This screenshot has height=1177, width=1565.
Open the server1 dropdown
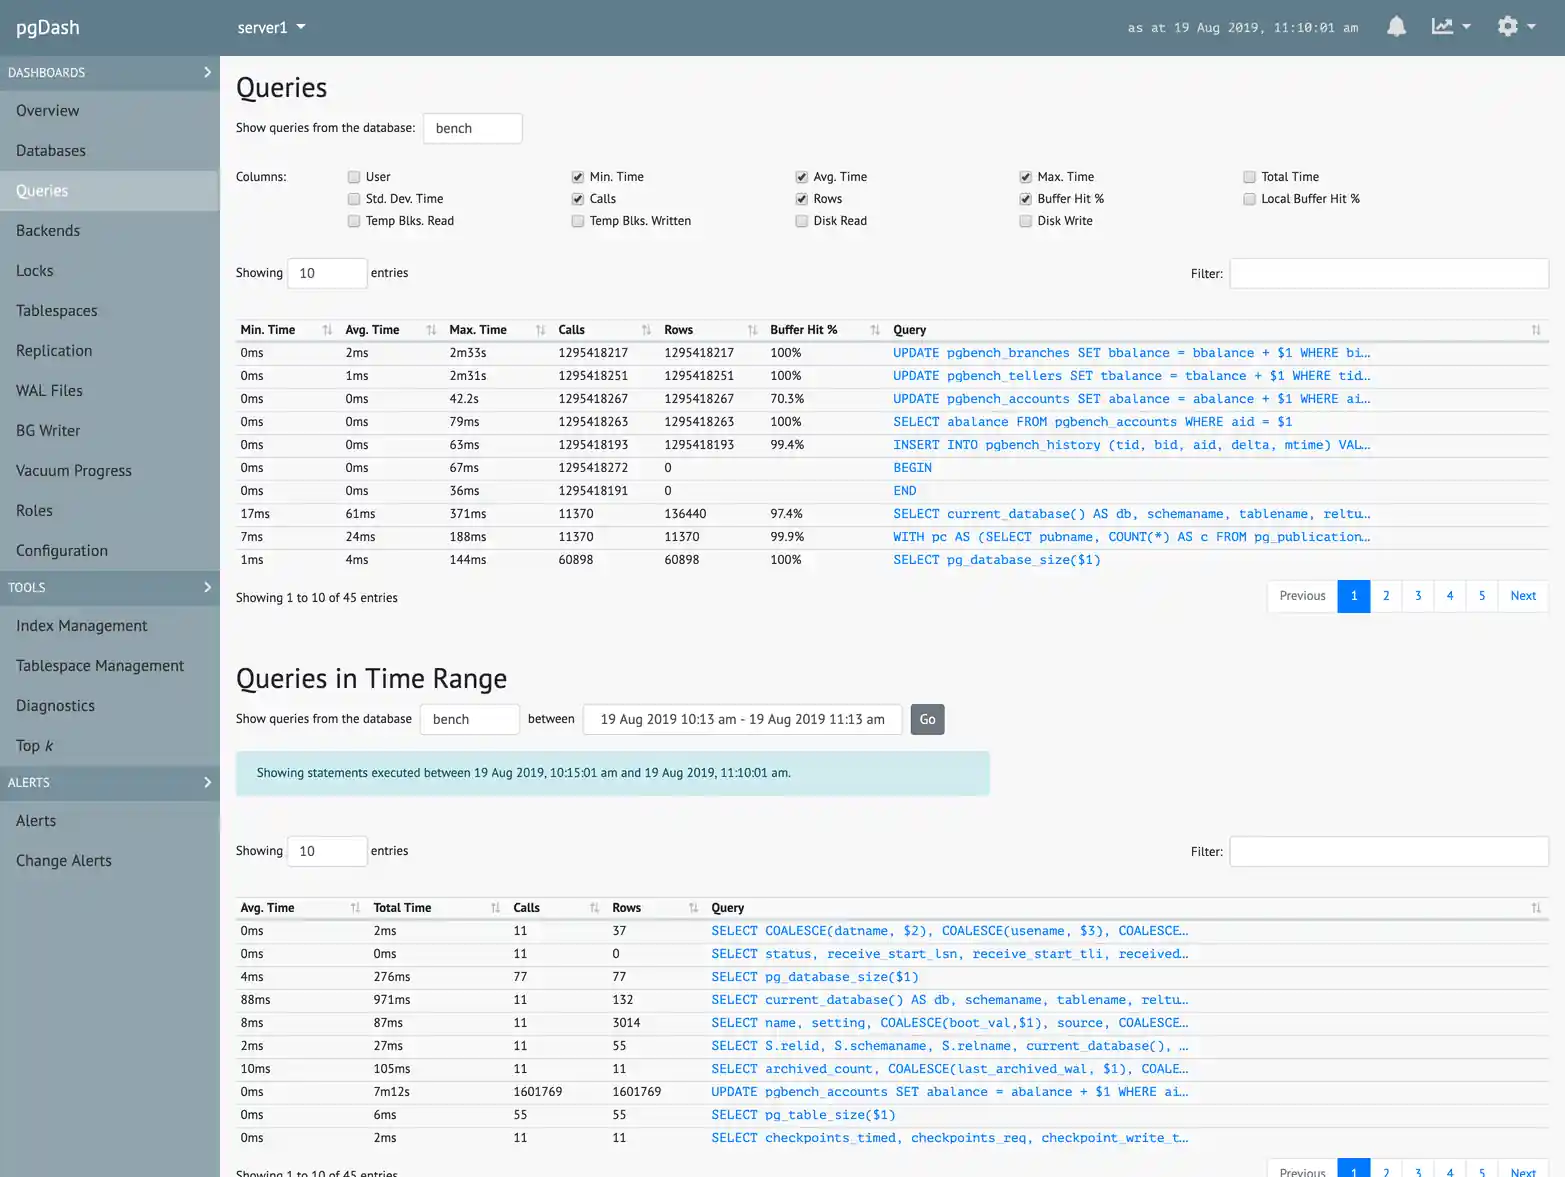click(271, 28)
